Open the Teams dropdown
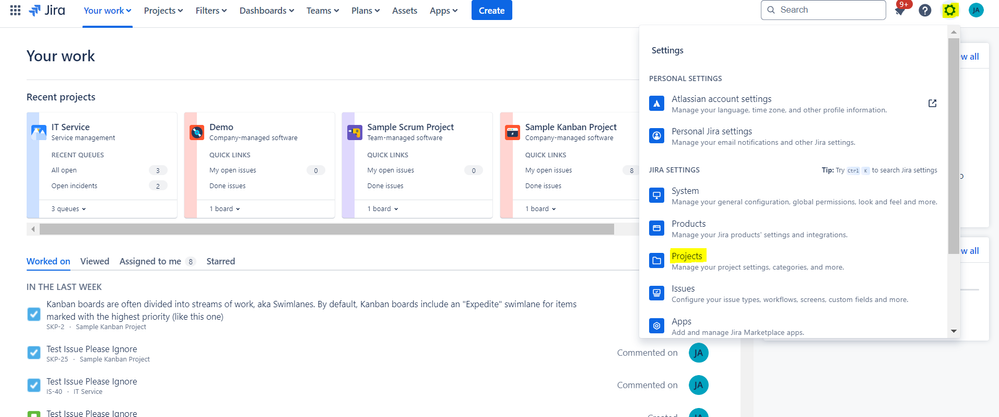999x417 pixels. pyautogui.click(x=322, y=11)
